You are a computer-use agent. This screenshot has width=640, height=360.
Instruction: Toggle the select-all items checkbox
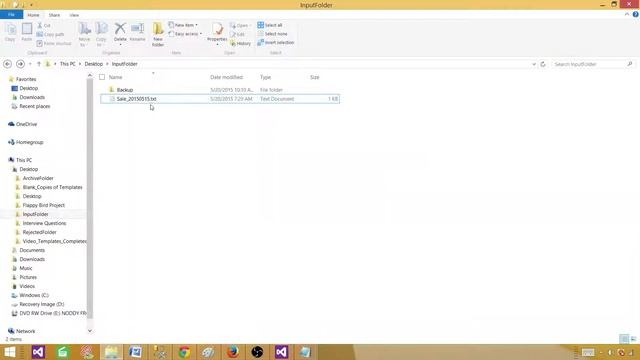102,77
